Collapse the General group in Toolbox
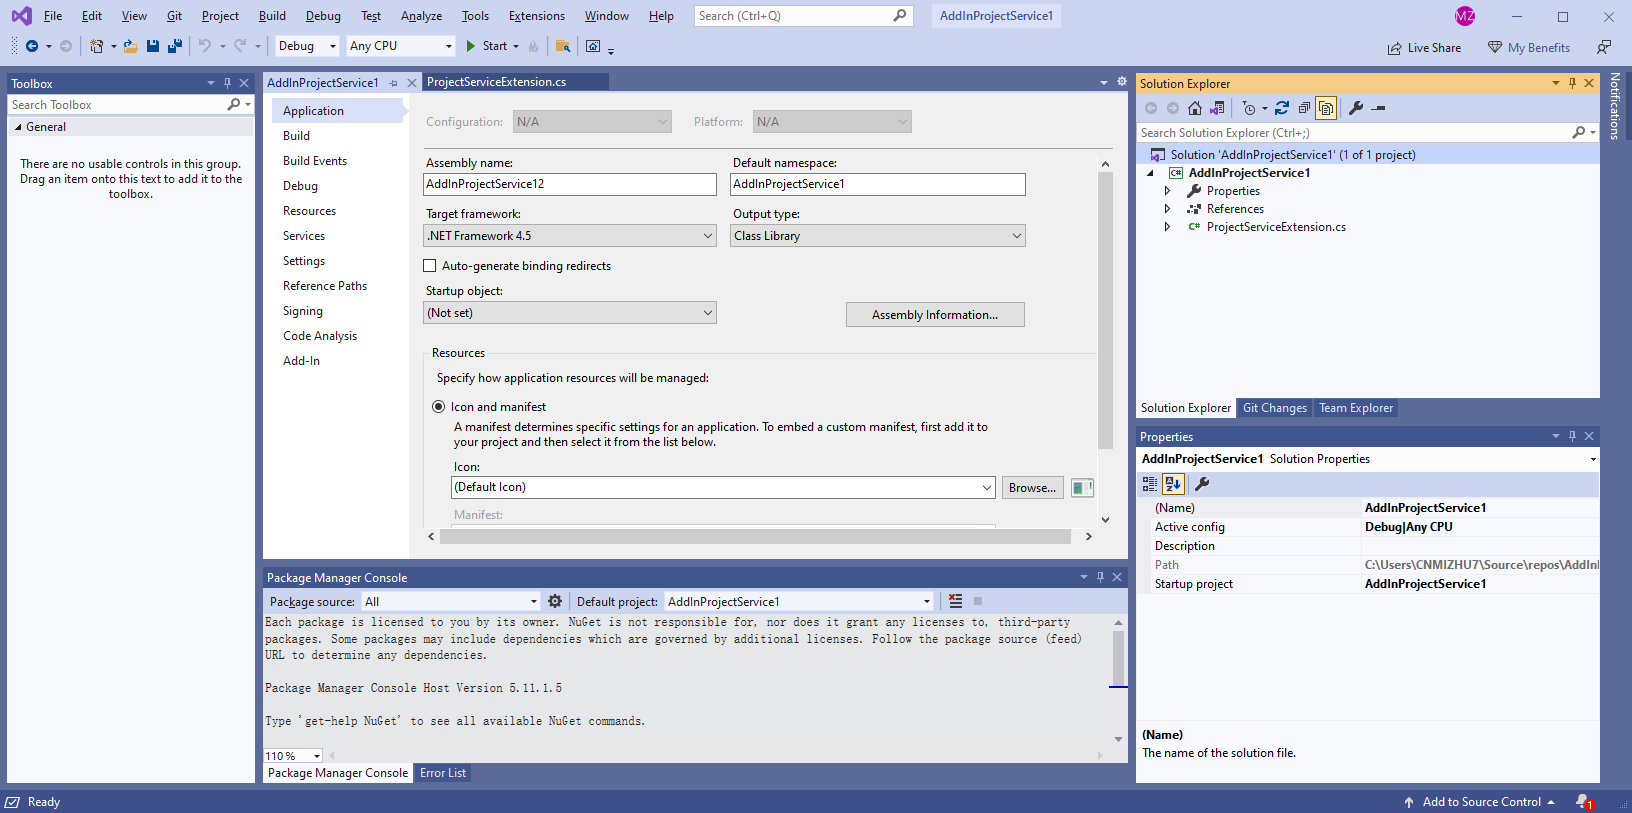The image size is (1632, 813). coord(18,127)
